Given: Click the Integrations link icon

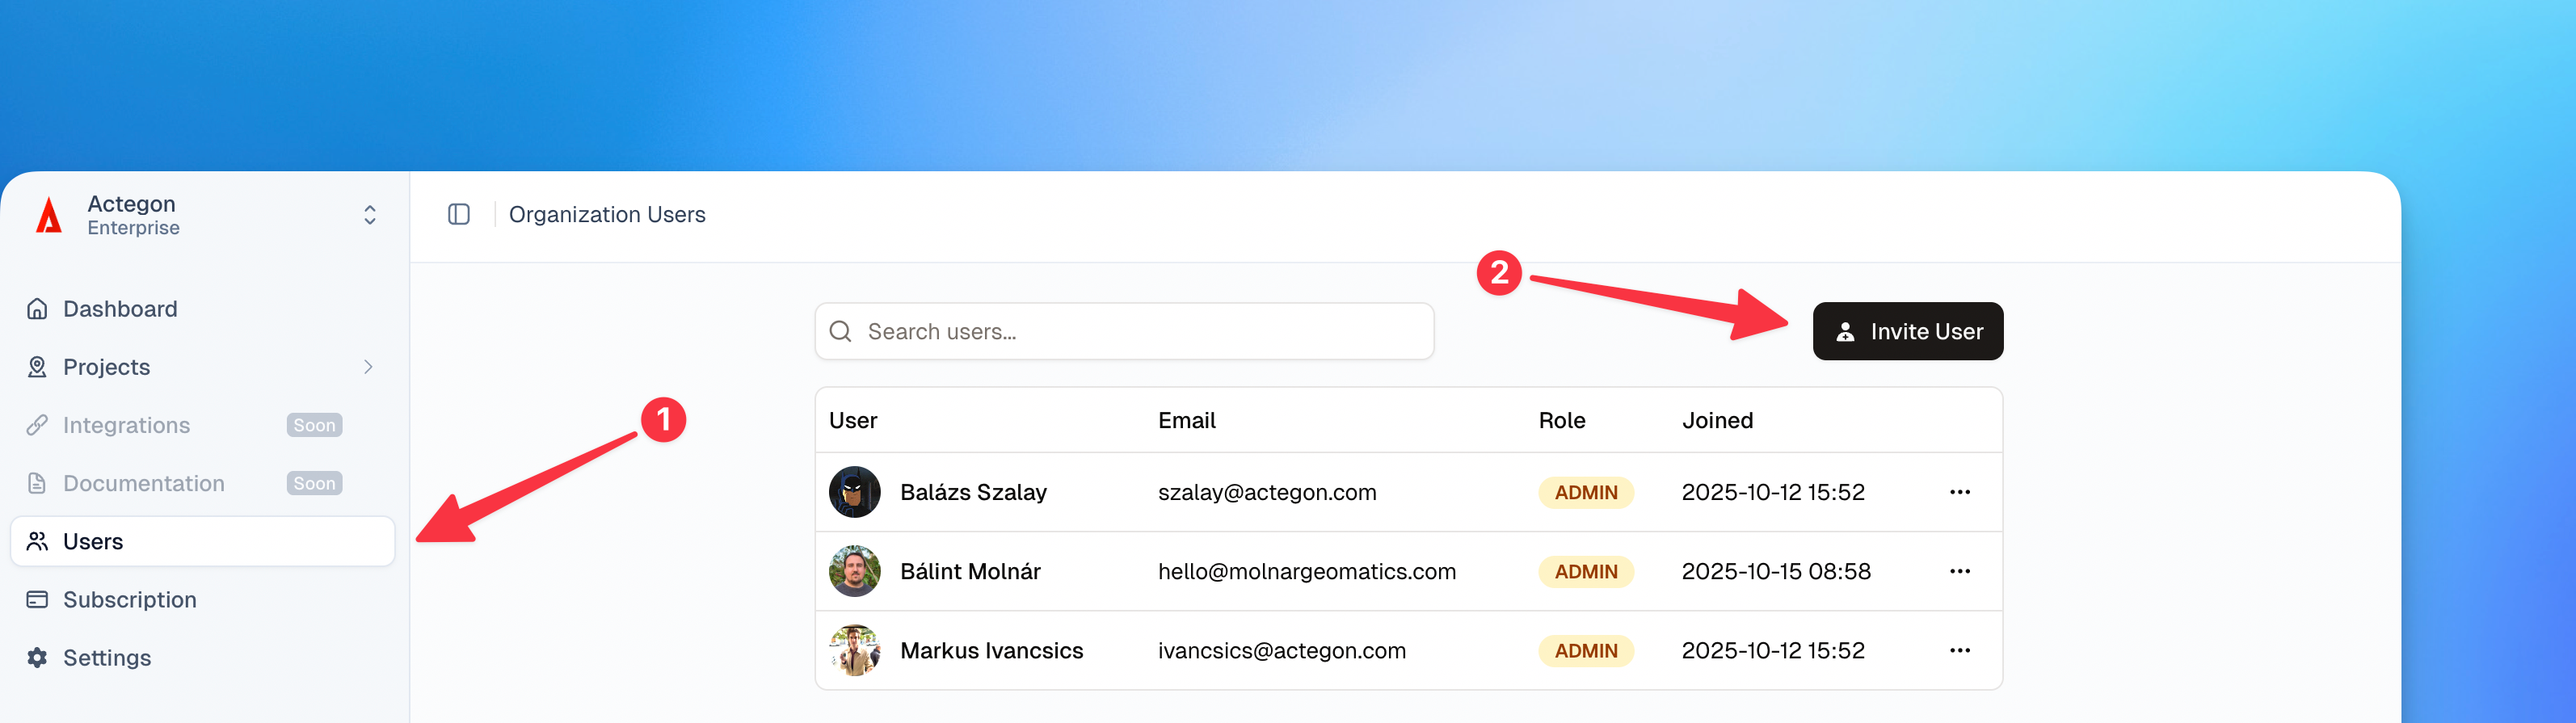Looking at the screenshot, I should point(37,425).
